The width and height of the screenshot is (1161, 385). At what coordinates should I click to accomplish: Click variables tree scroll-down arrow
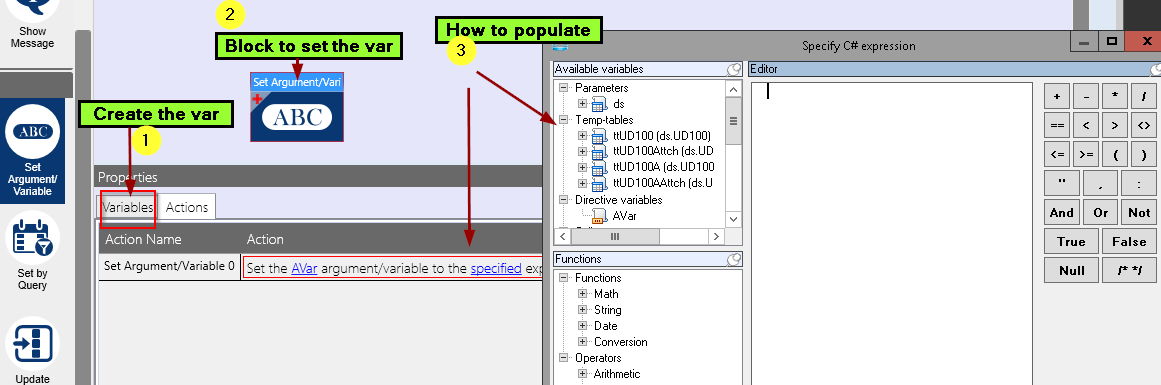pos(734,219)
